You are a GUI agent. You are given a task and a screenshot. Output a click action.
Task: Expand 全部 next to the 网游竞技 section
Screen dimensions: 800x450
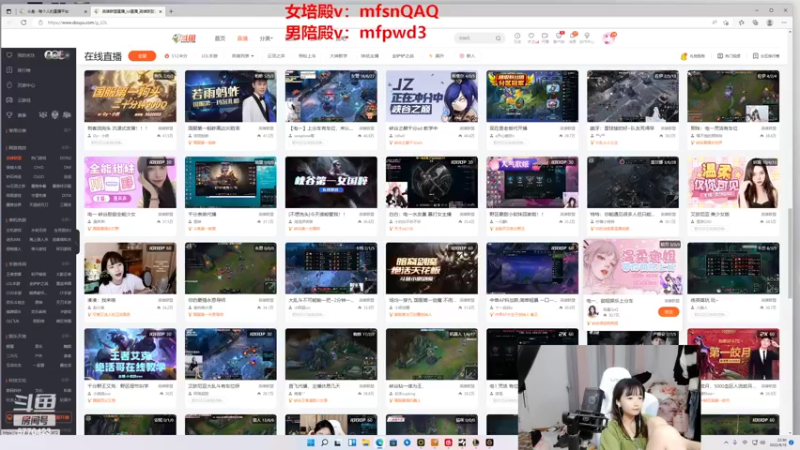tap(66, 147)
